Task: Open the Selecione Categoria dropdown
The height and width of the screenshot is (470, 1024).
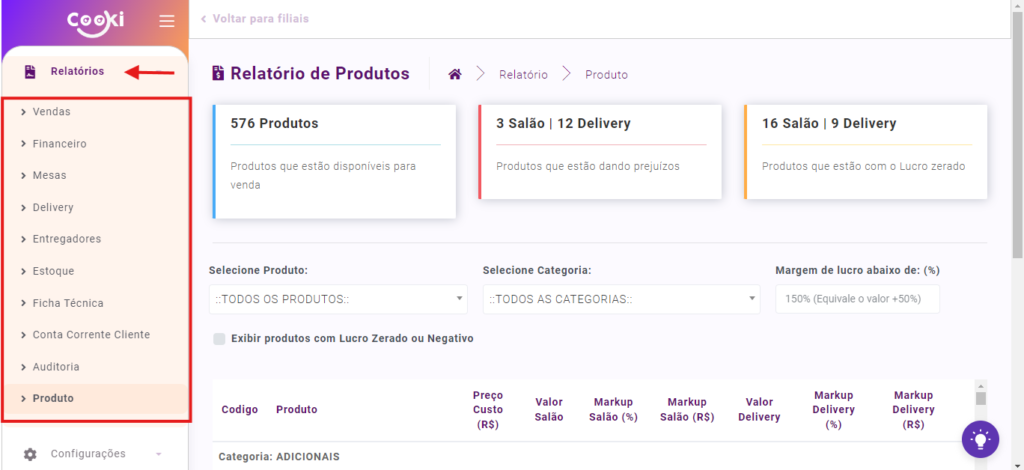Action: click(x=621, y=299)
